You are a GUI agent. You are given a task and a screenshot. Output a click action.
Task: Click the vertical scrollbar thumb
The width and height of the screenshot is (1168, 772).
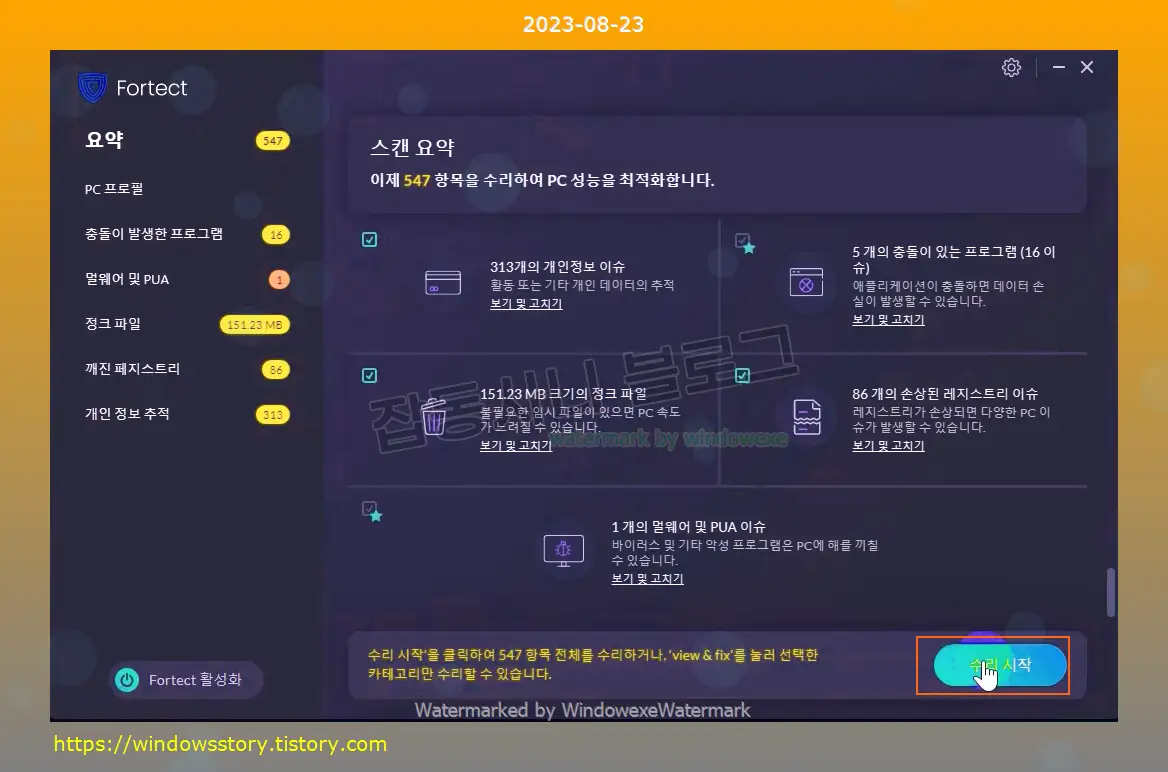(x=1111, y=593)
